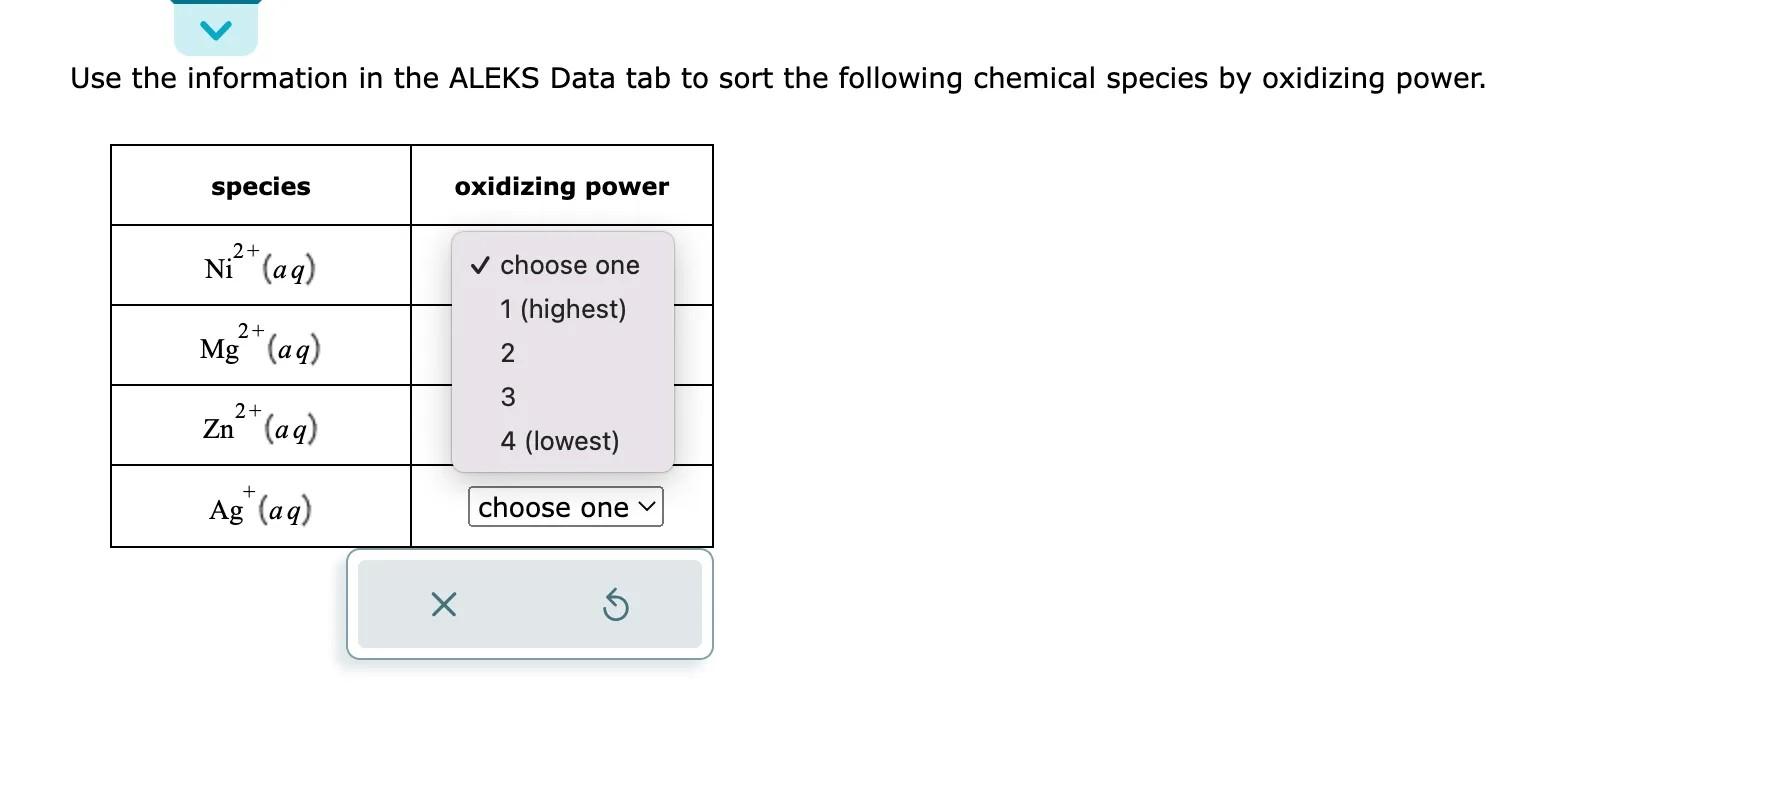The width and height of the screenshot is (1770, 810).
Task: Click the X inside the answer toolbar panel
Action: pos(443,604)
